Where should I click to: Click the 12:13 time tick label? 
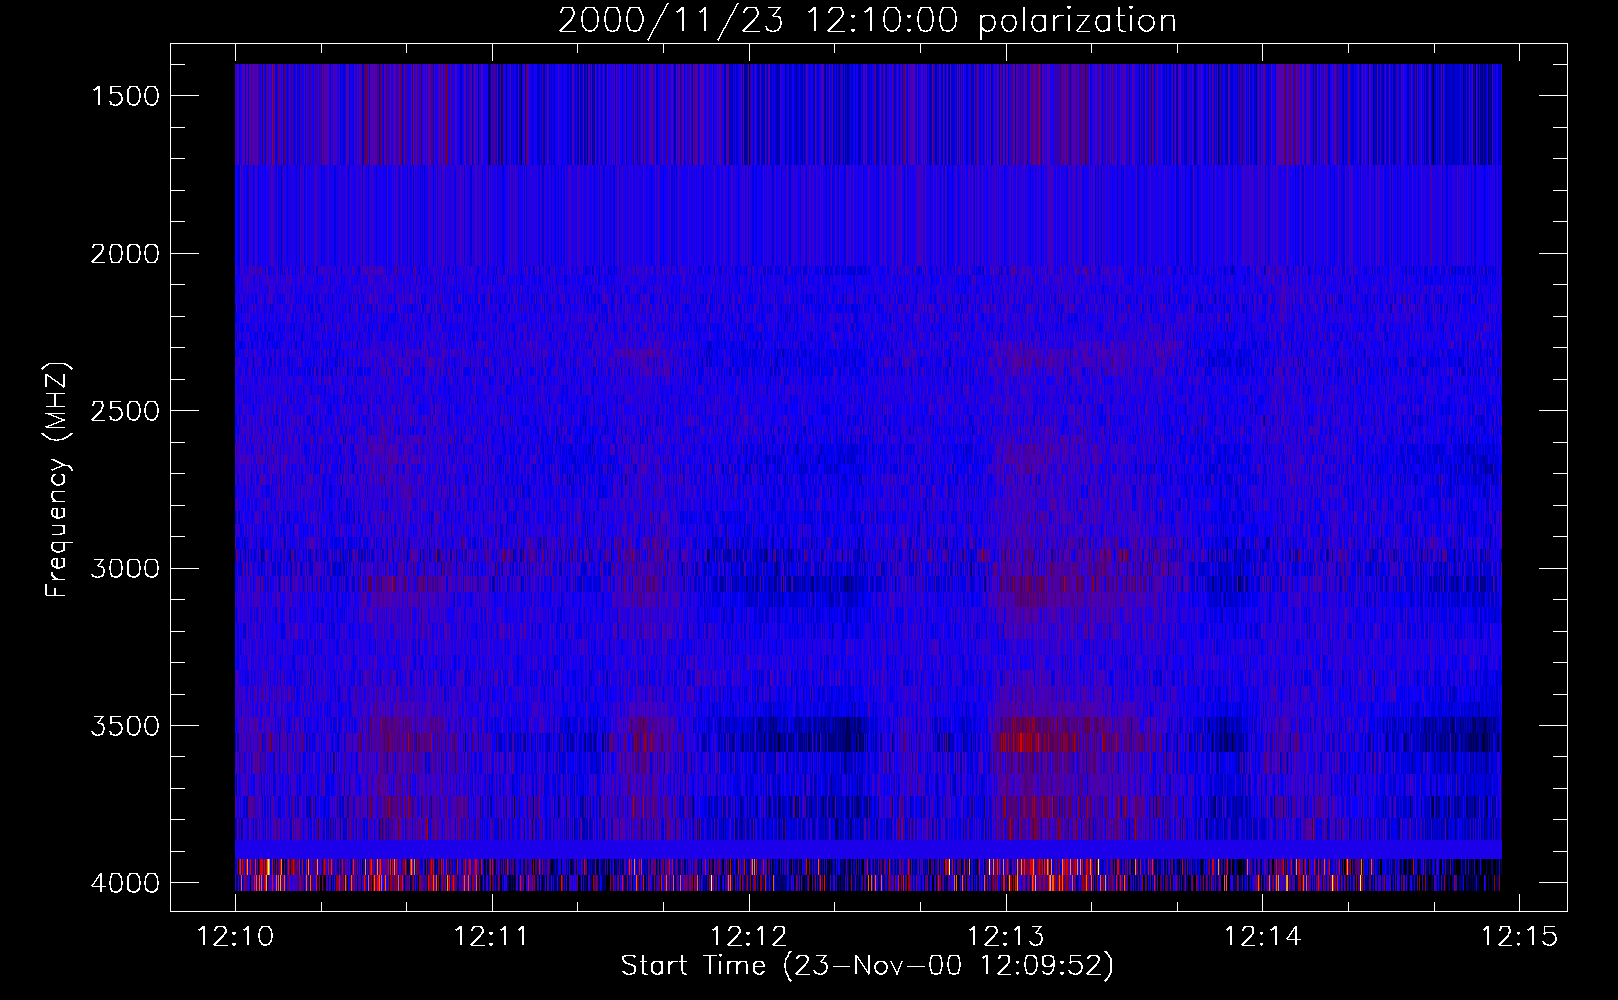pos(1006,937)
